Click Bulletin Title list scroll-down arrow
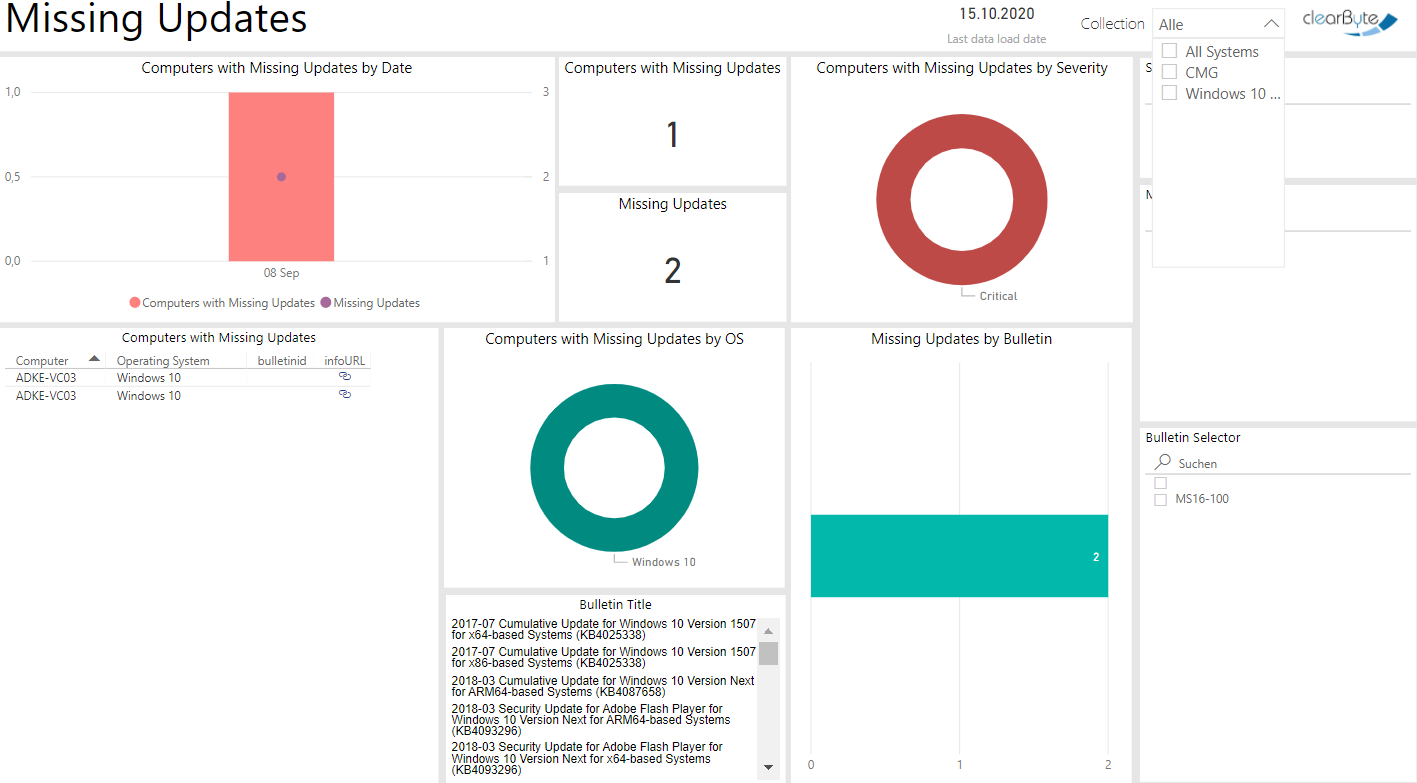Viewport: 1417px width, 783px height. (x=768, y=767)
